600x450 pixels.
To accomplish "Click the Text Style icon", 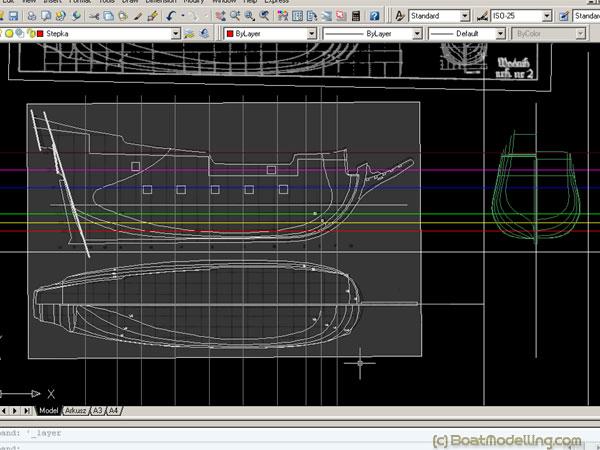I will point(400,16).
